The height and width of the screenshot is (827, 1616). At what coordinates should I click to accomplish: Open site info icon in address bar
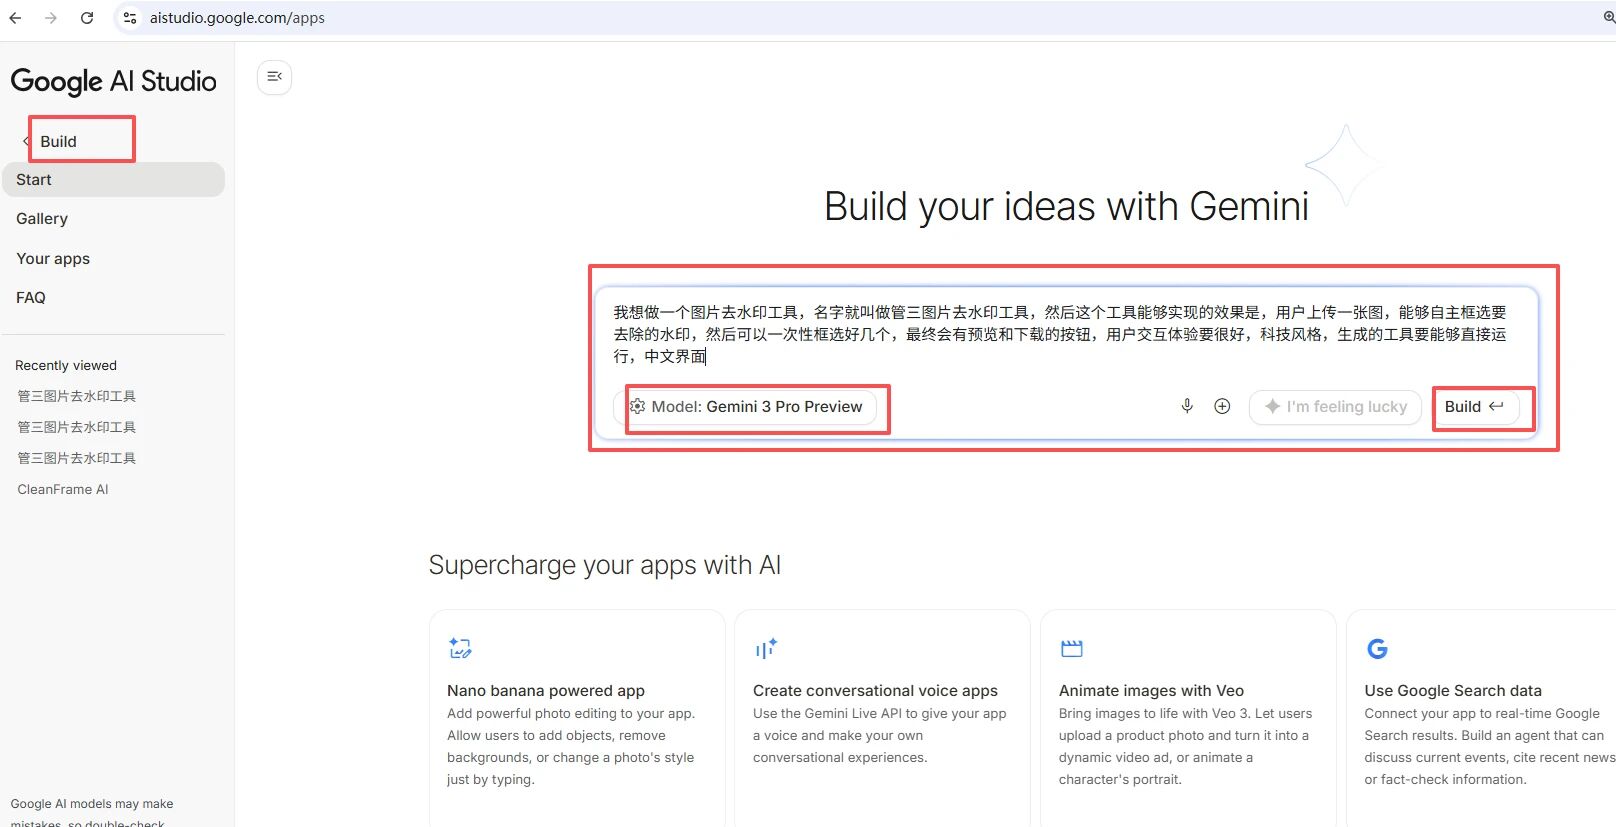[x=130, y=18]
